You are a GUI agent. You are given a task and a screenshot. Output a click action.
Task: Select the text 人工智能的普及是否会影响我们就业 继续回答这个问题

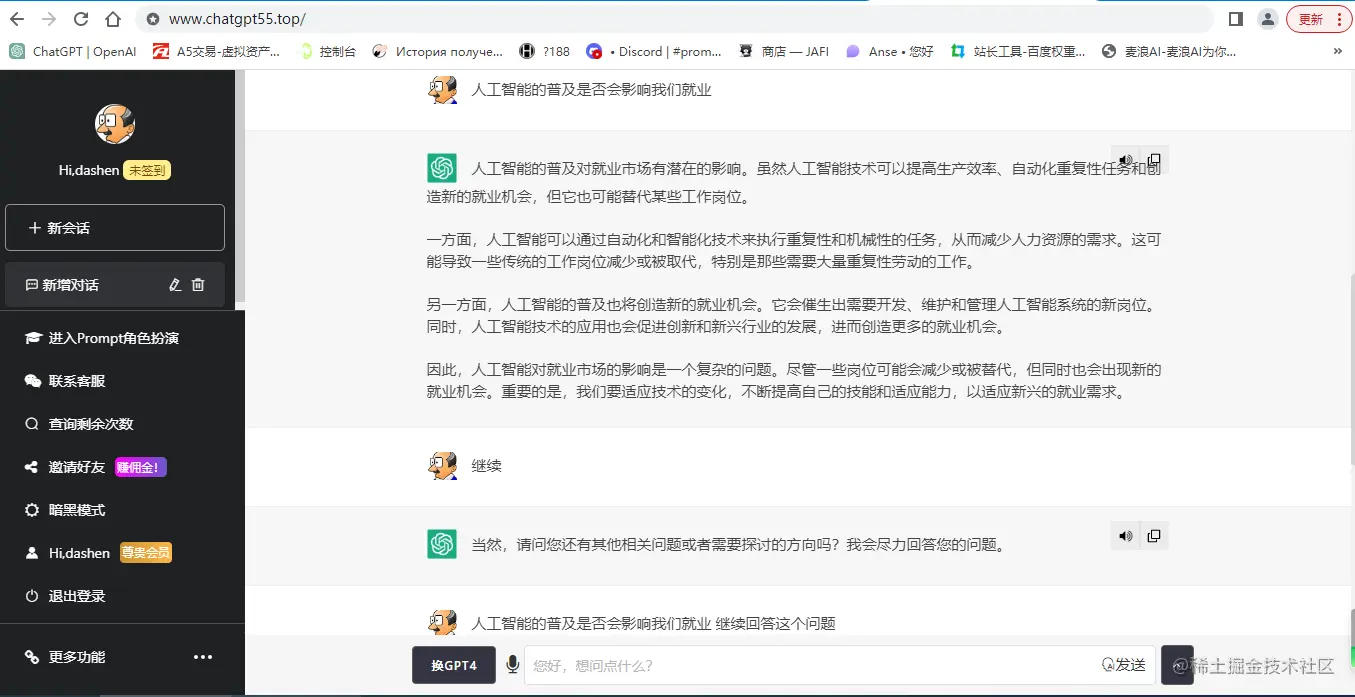pyautogui.click(x=653, y=624)
